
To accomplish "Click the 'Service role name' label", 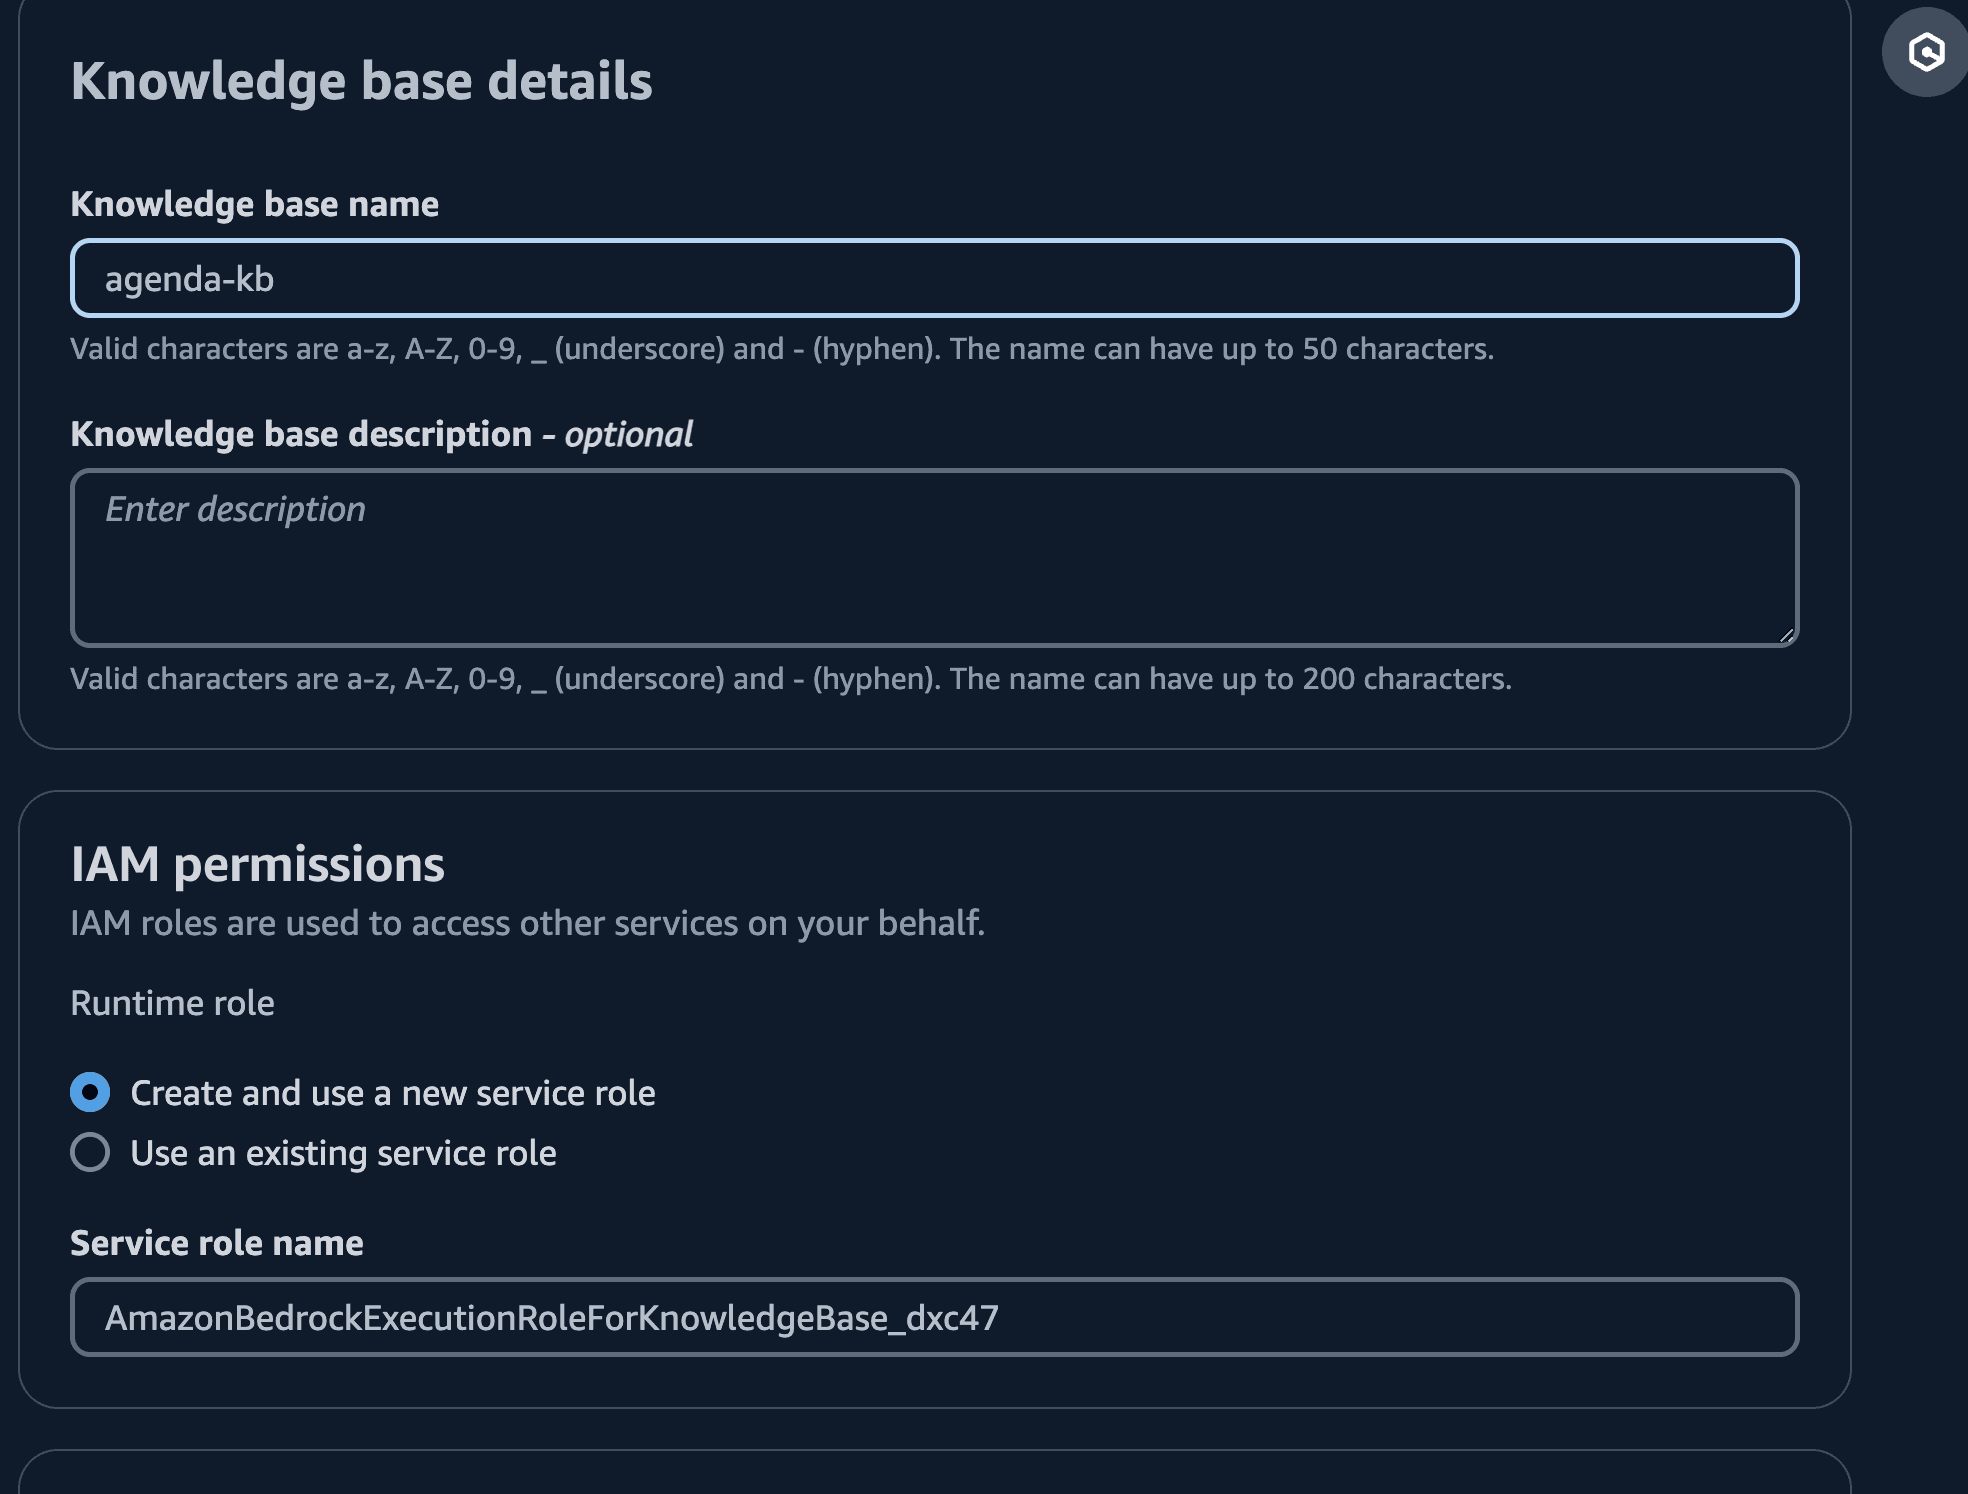I will tap(217, 1243).
